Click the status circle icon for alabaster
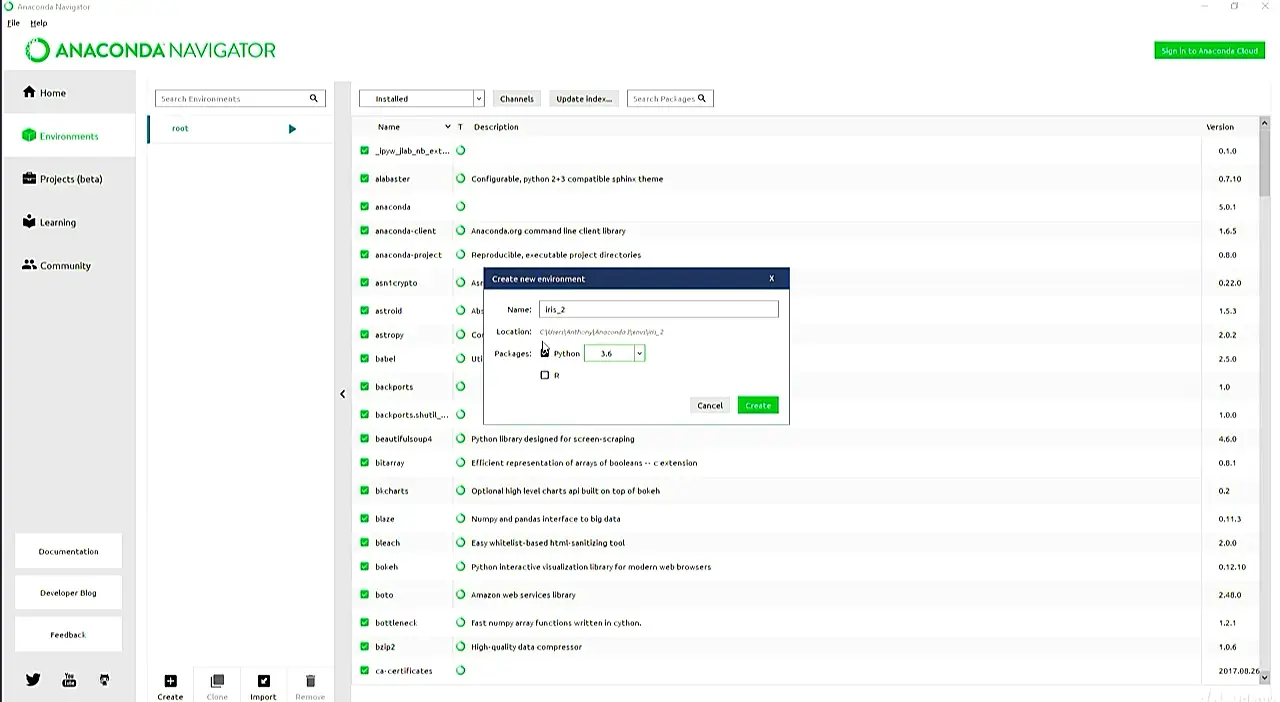 point(461,179)
